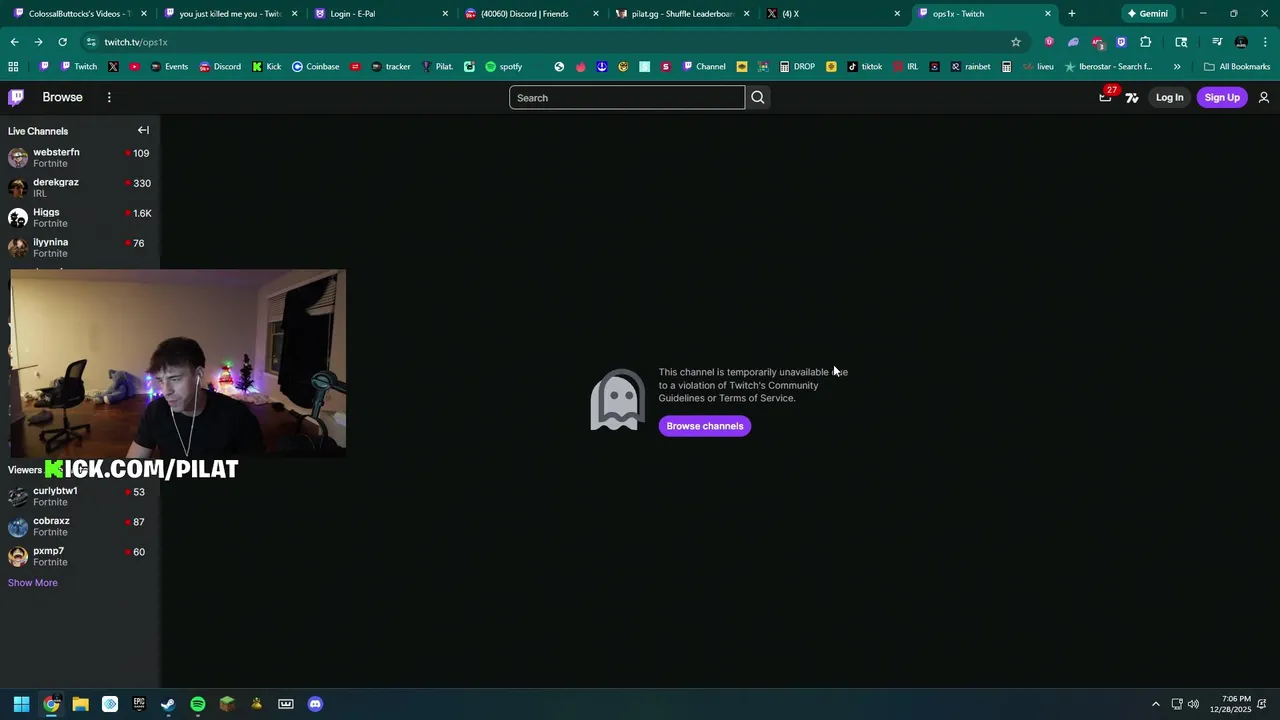1280x720 pixels.
Task: Open websterfn live channel
Action: tap(80, 157)
